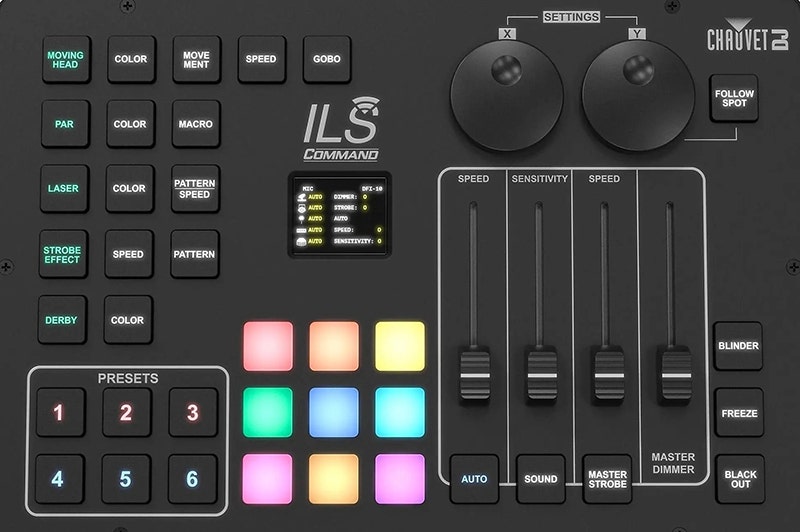800x532 pixels.
Task: Tap the moving head icon on the display
Action: click(302, 197)
